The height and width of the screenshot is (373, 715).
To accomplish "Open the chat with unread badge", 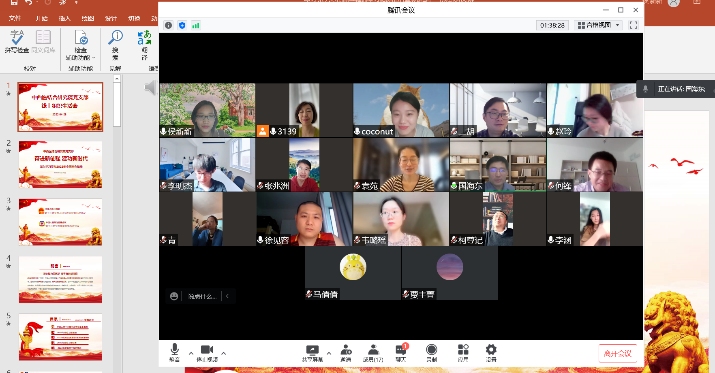I will [401, 353].
